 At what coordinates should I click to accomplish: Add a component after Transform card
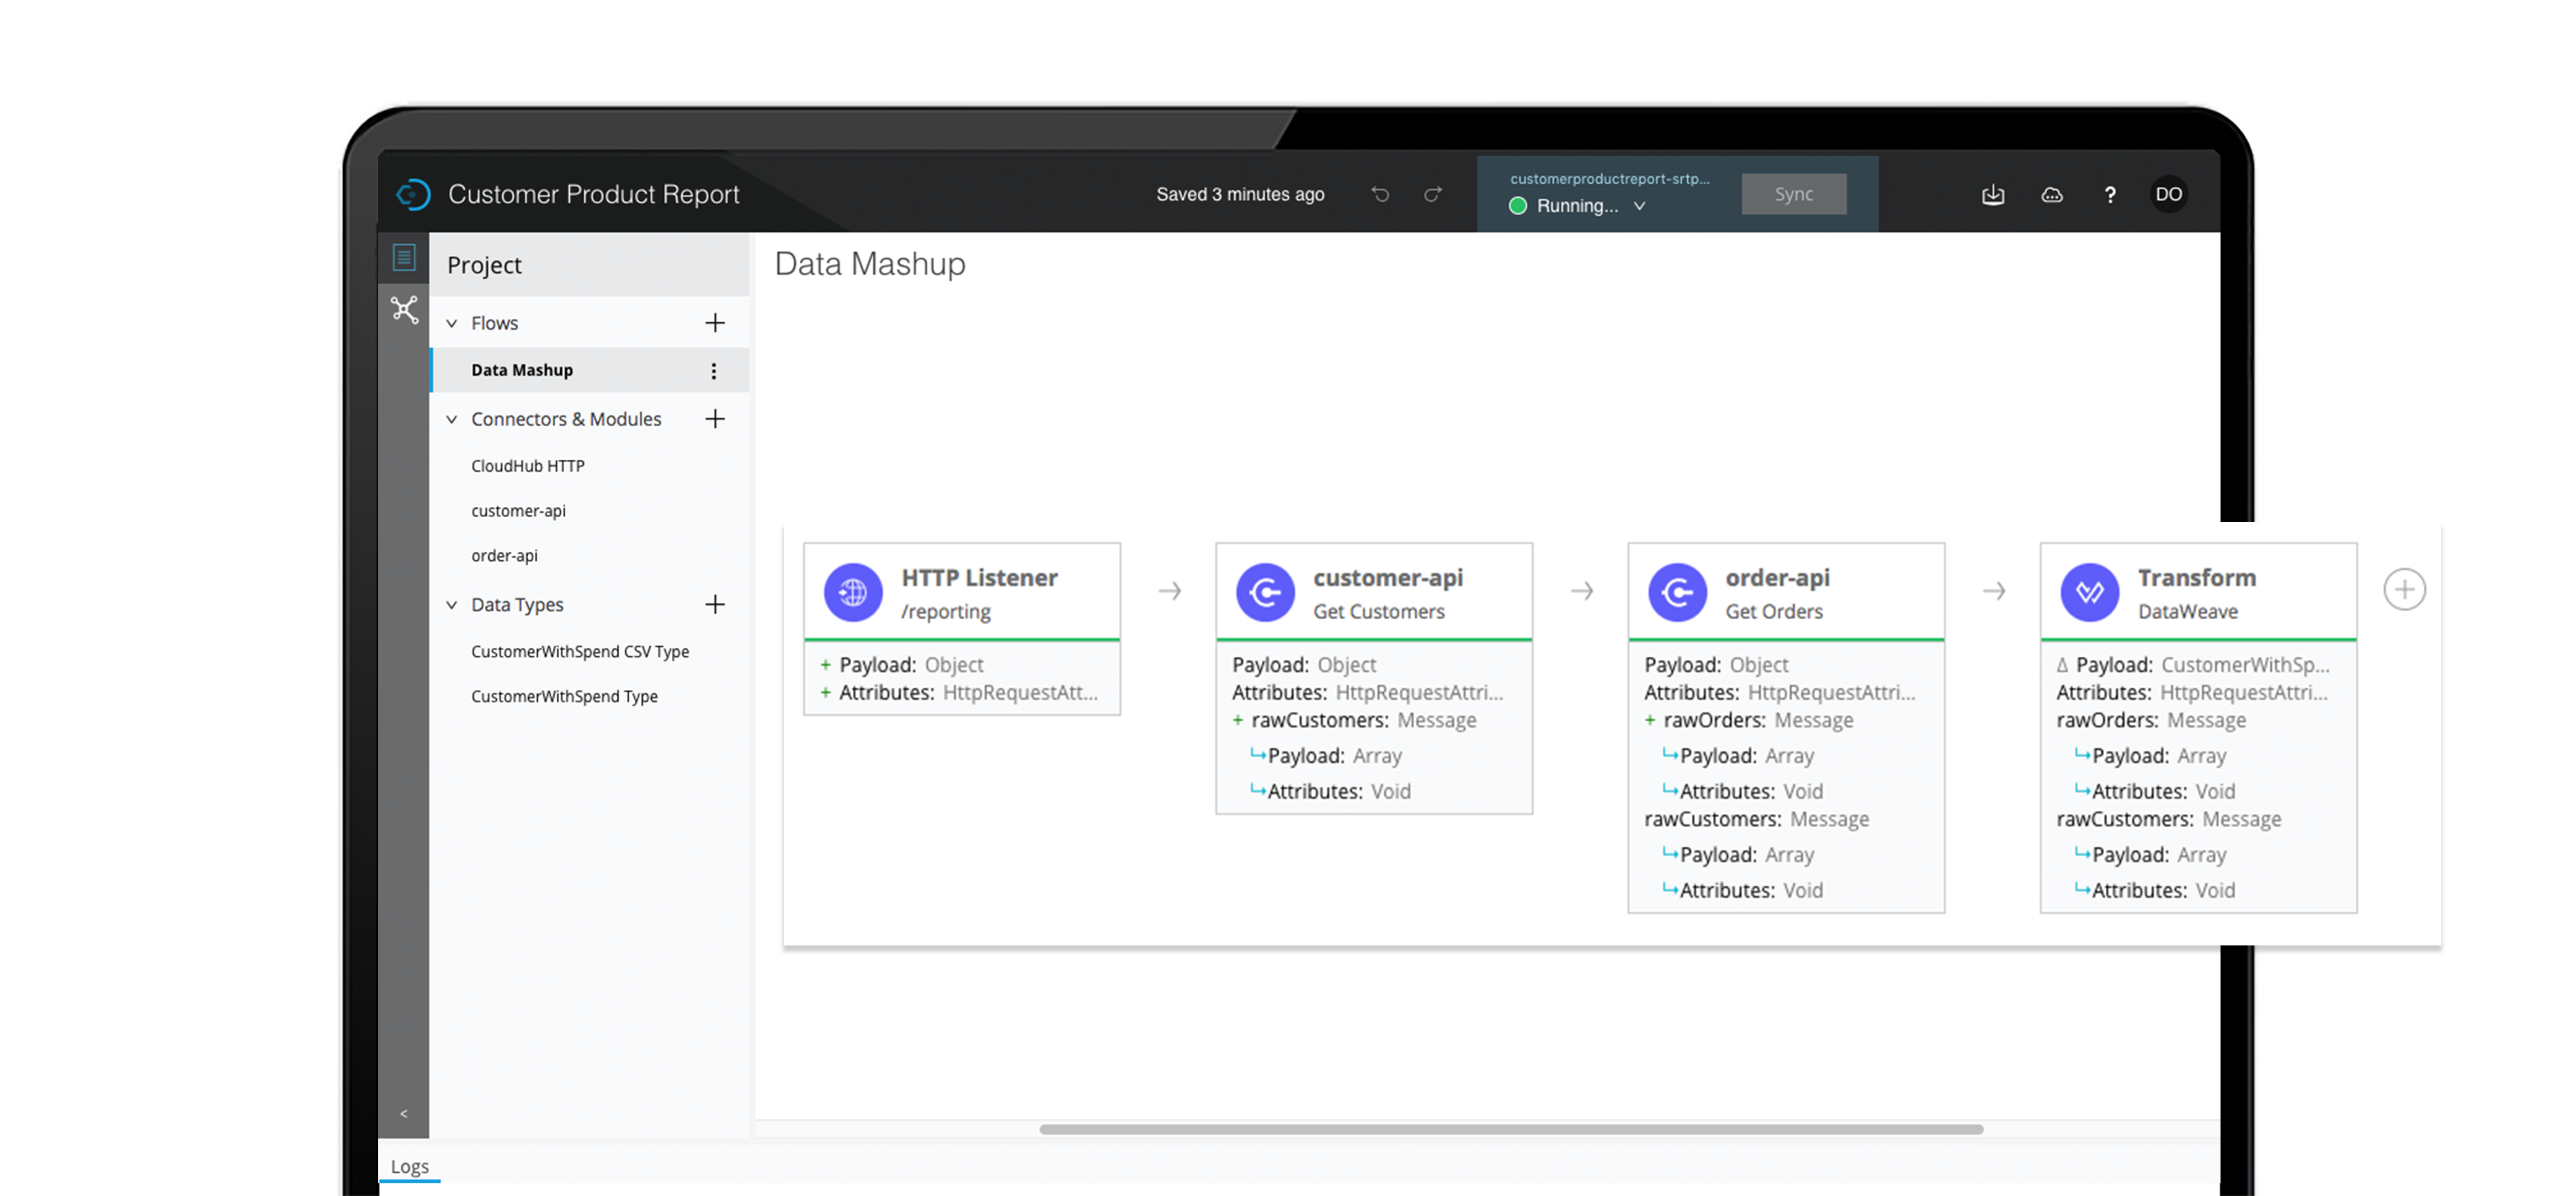click(2404, 590)
